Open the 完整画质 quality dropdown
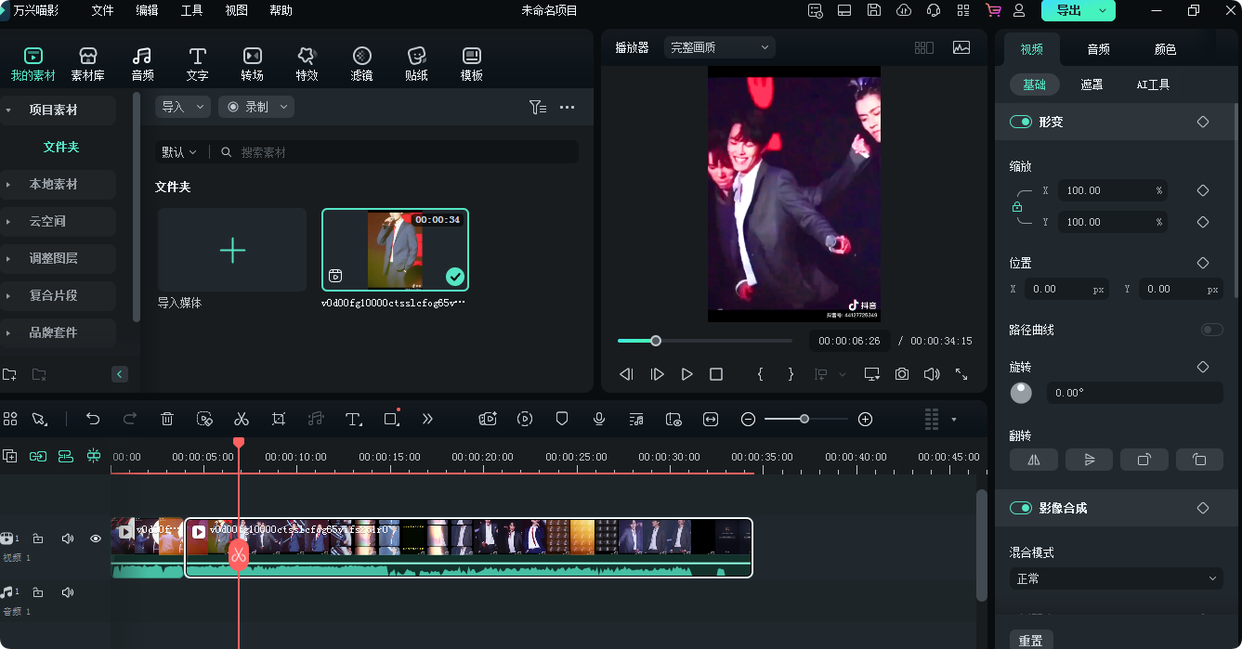Screen dimensions: 1242x649 pyautogui.click(x=719, y=47)
